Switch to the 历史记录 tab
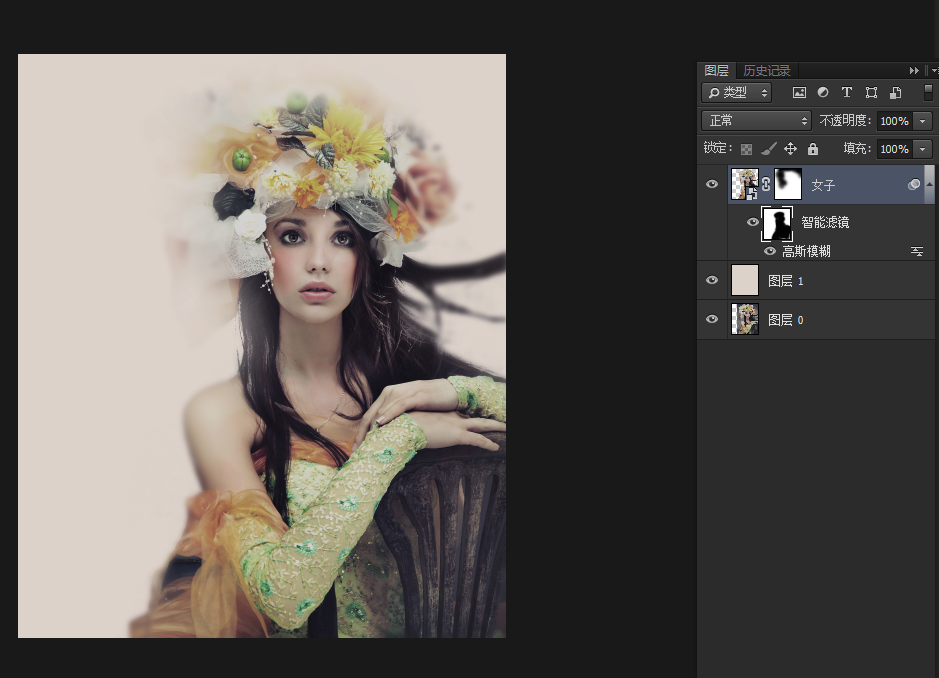This screenshot has width=939, height=678. 766,71
